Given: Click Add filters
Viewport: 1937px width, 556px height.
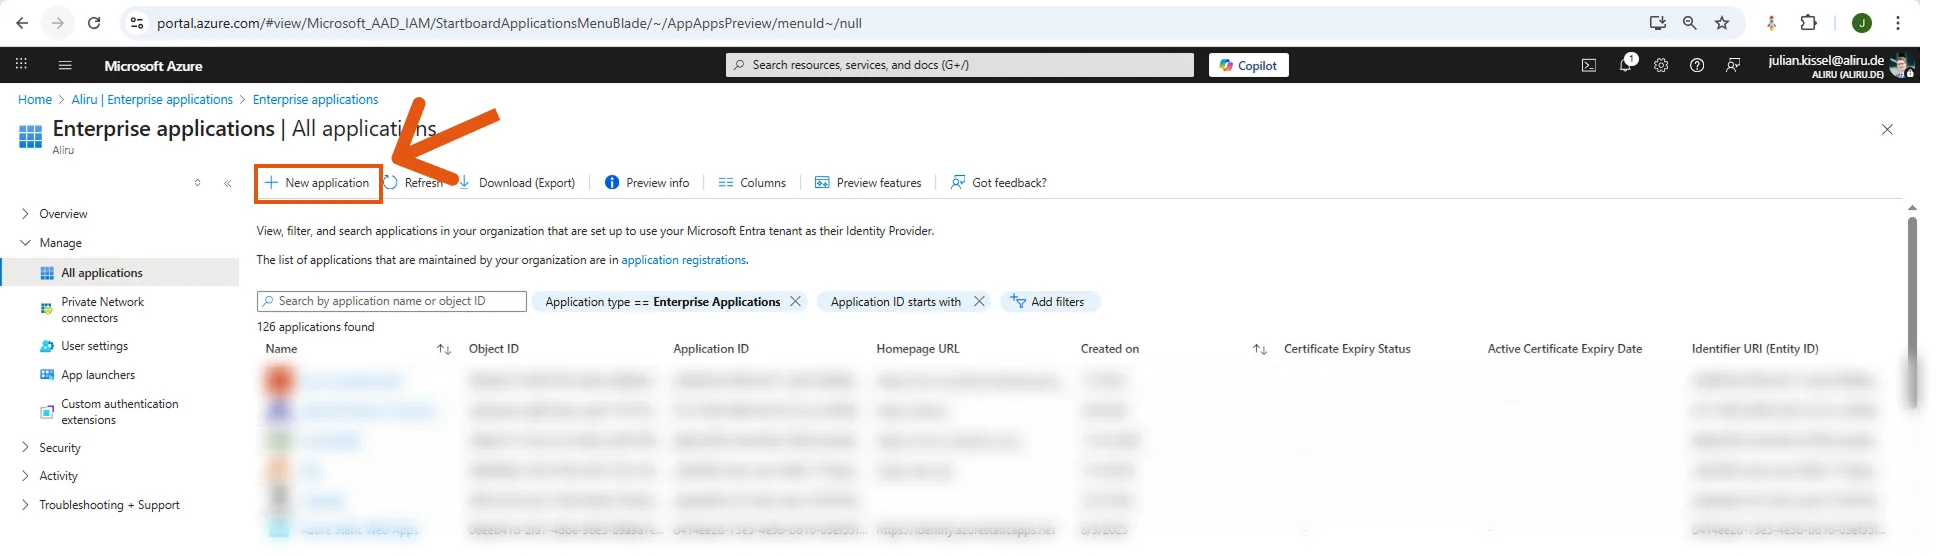Looking at the screenshot, I should [1048, 301].
